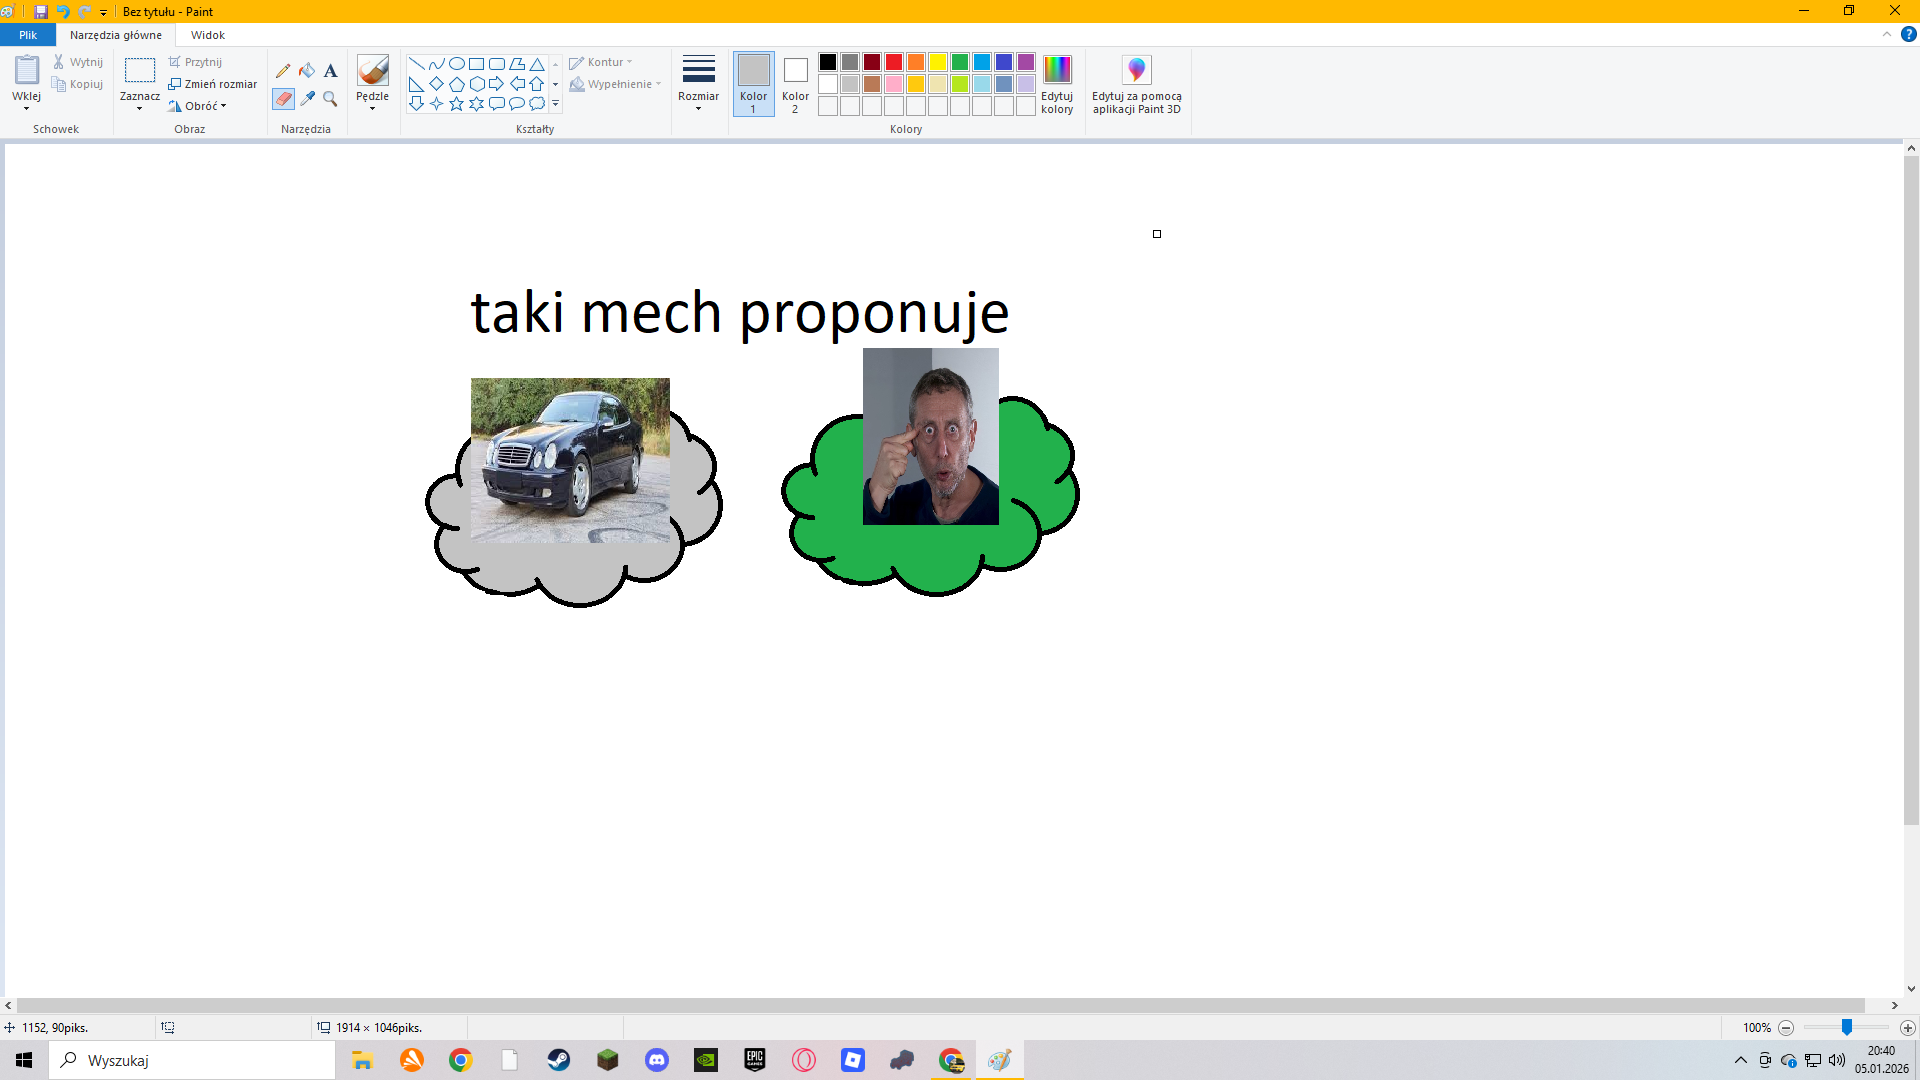The height and width of the screenshot is (1080, 1920).
Task: Click the Zmień rozmiar button
Action: point(213,84)
